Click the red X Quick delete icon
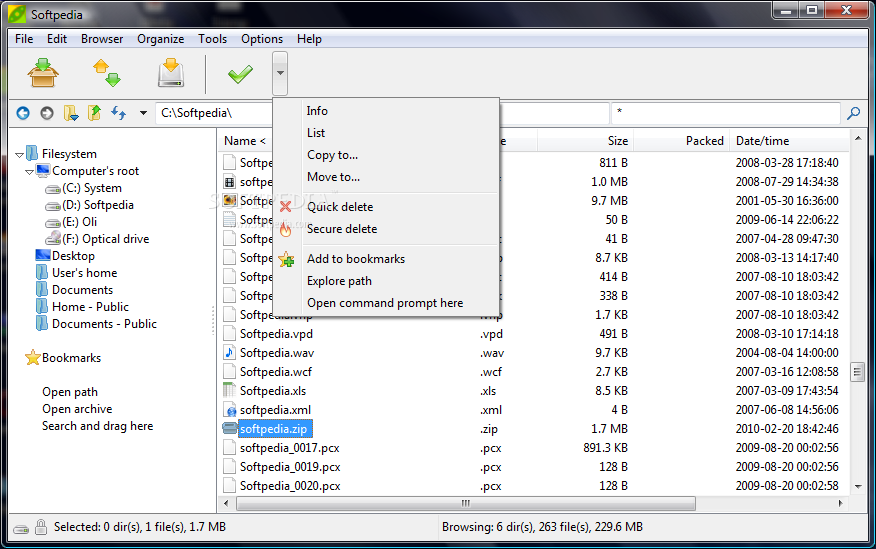876x549 pixels. click(285, 207)
